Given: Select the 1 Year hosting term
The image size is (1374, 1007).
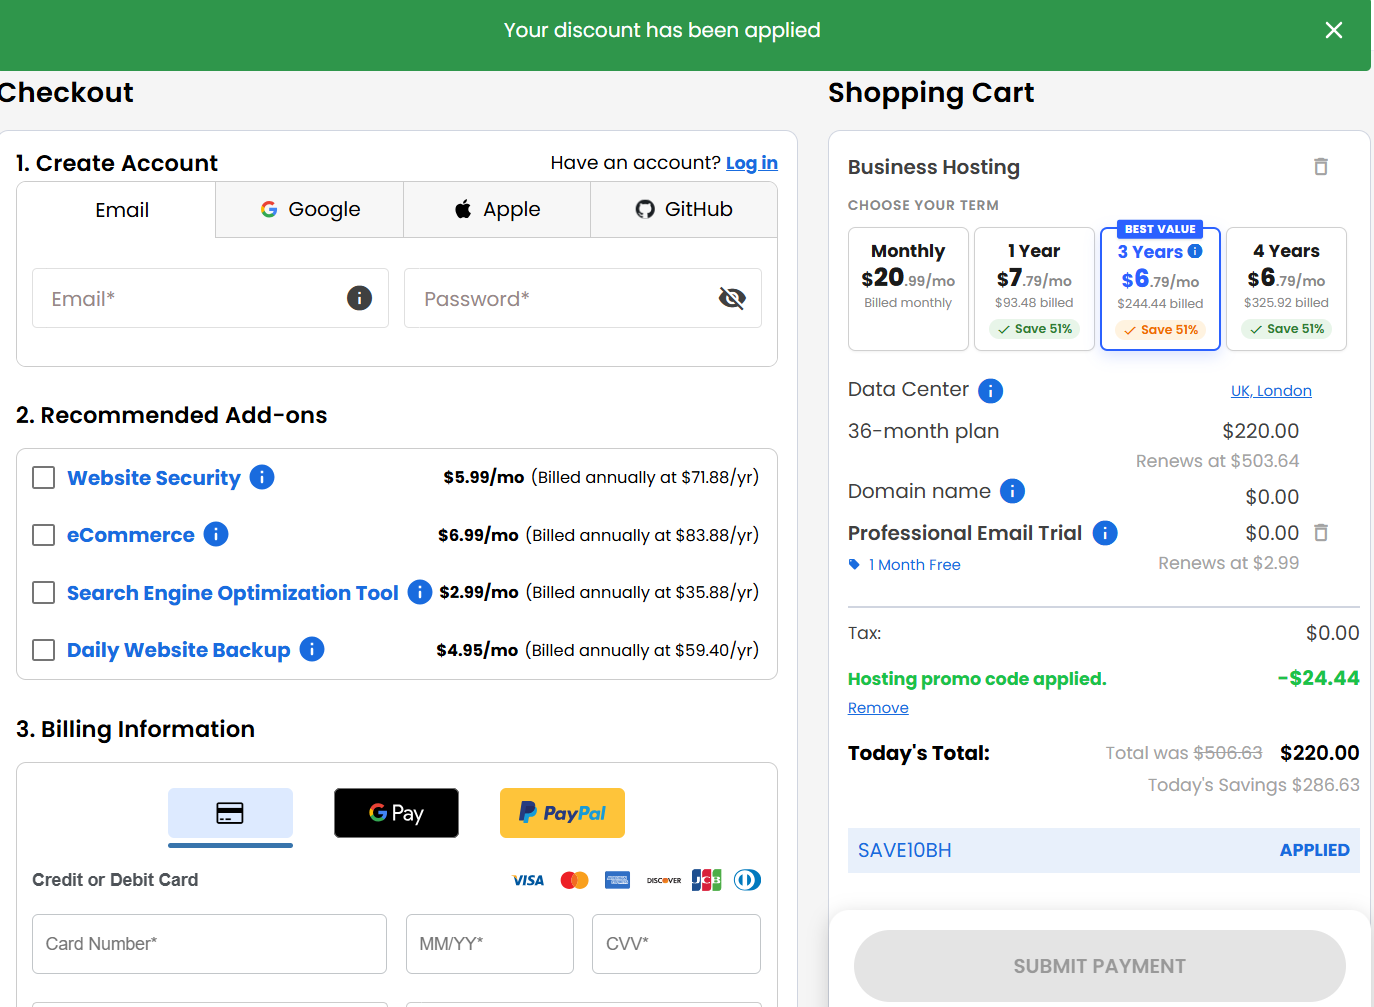Looking at the screenshot, I should click(1034, 289).
